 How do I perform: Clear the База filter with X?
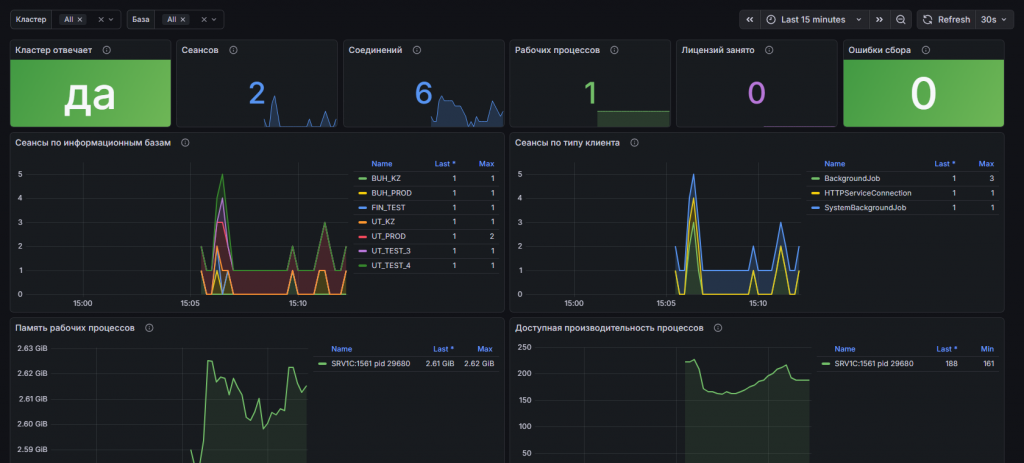coord(204,20)
